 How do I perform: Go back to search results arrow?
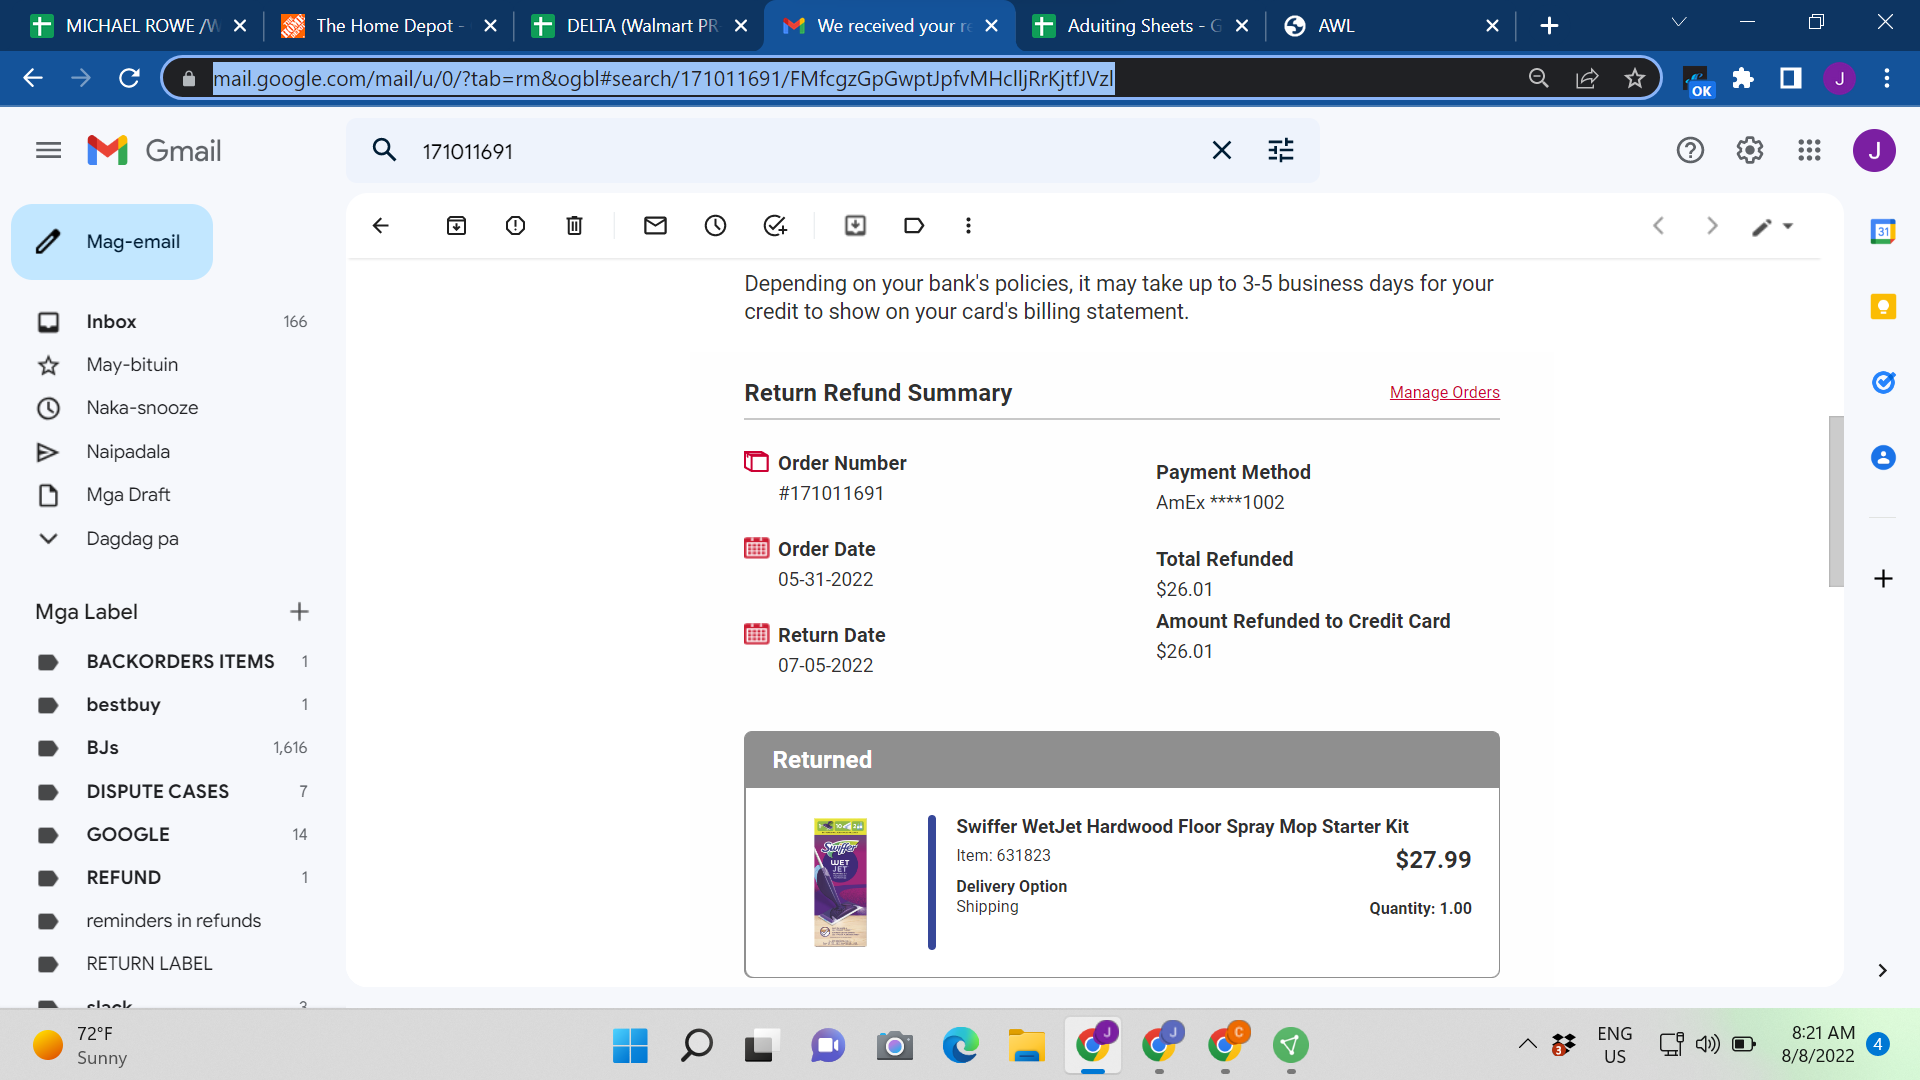click(381, 226)
